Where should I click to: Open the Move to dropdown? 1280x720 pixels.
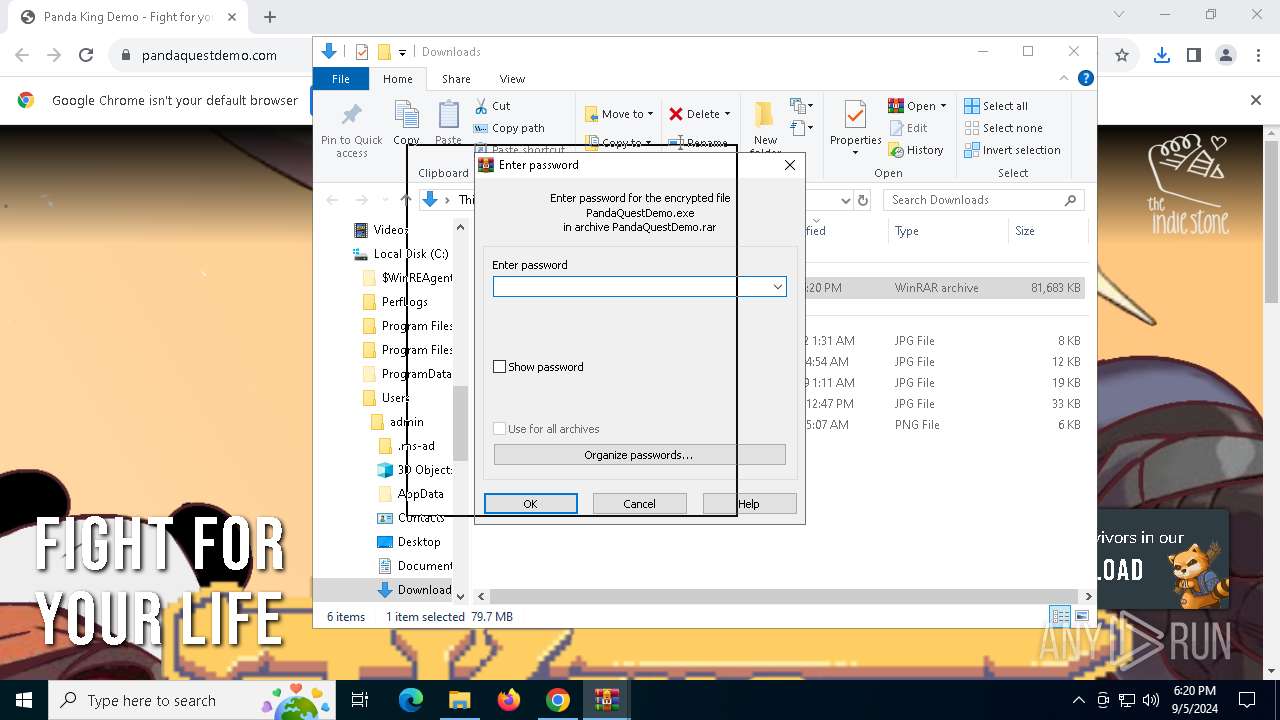619,114
